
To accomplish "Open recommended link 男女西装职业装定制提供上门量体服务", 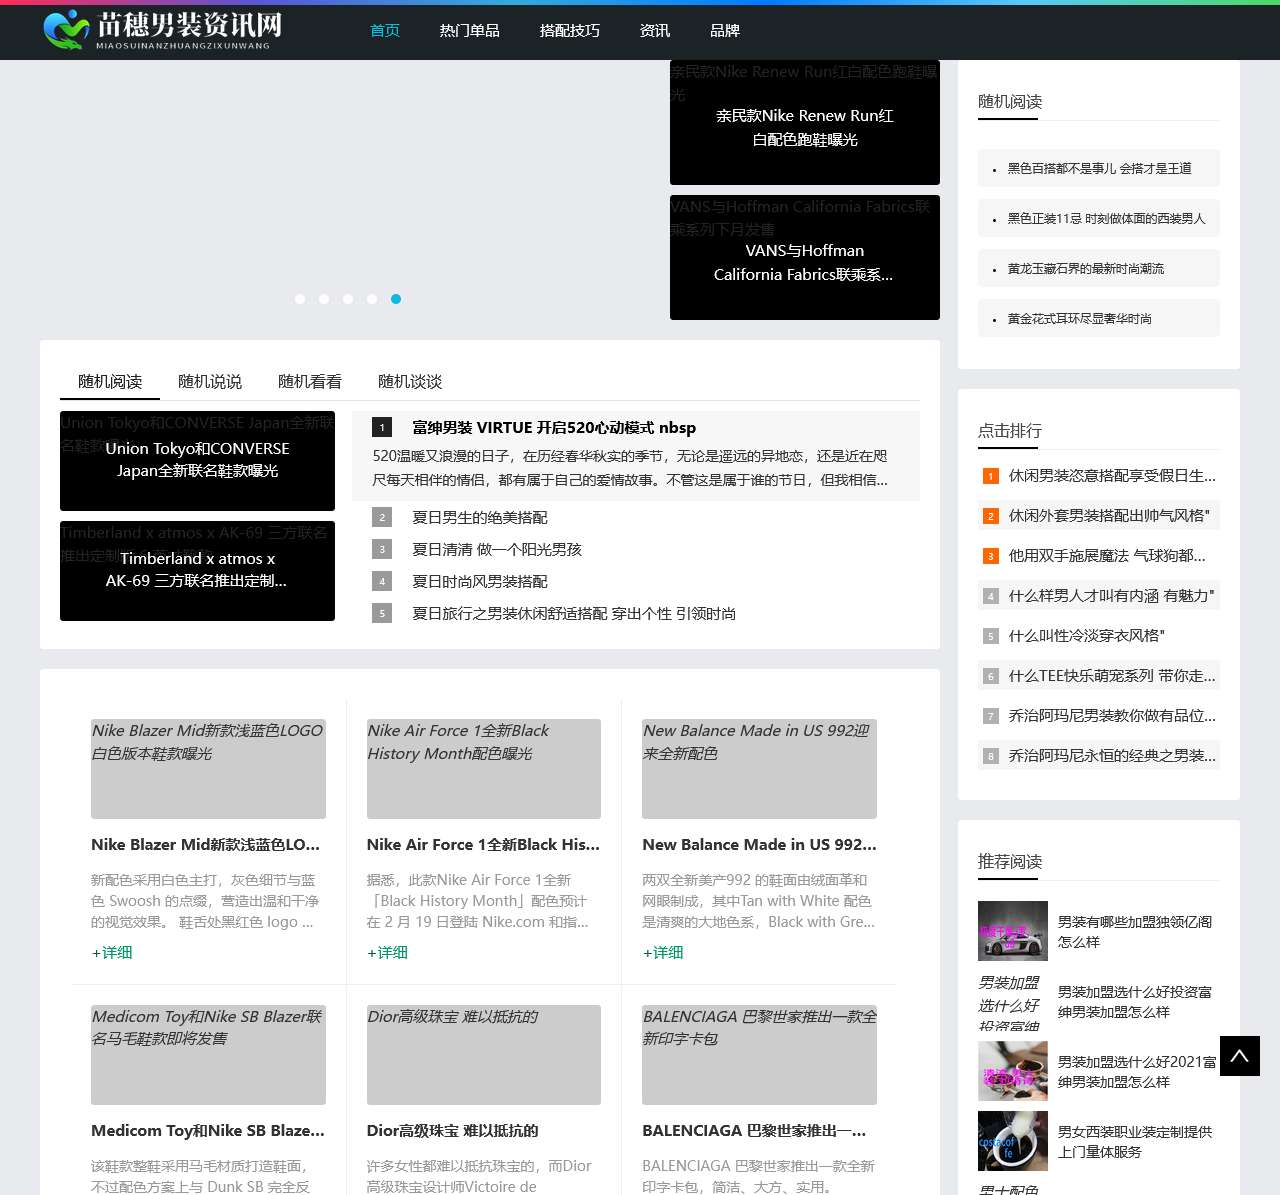I will pos(1135,1141).
